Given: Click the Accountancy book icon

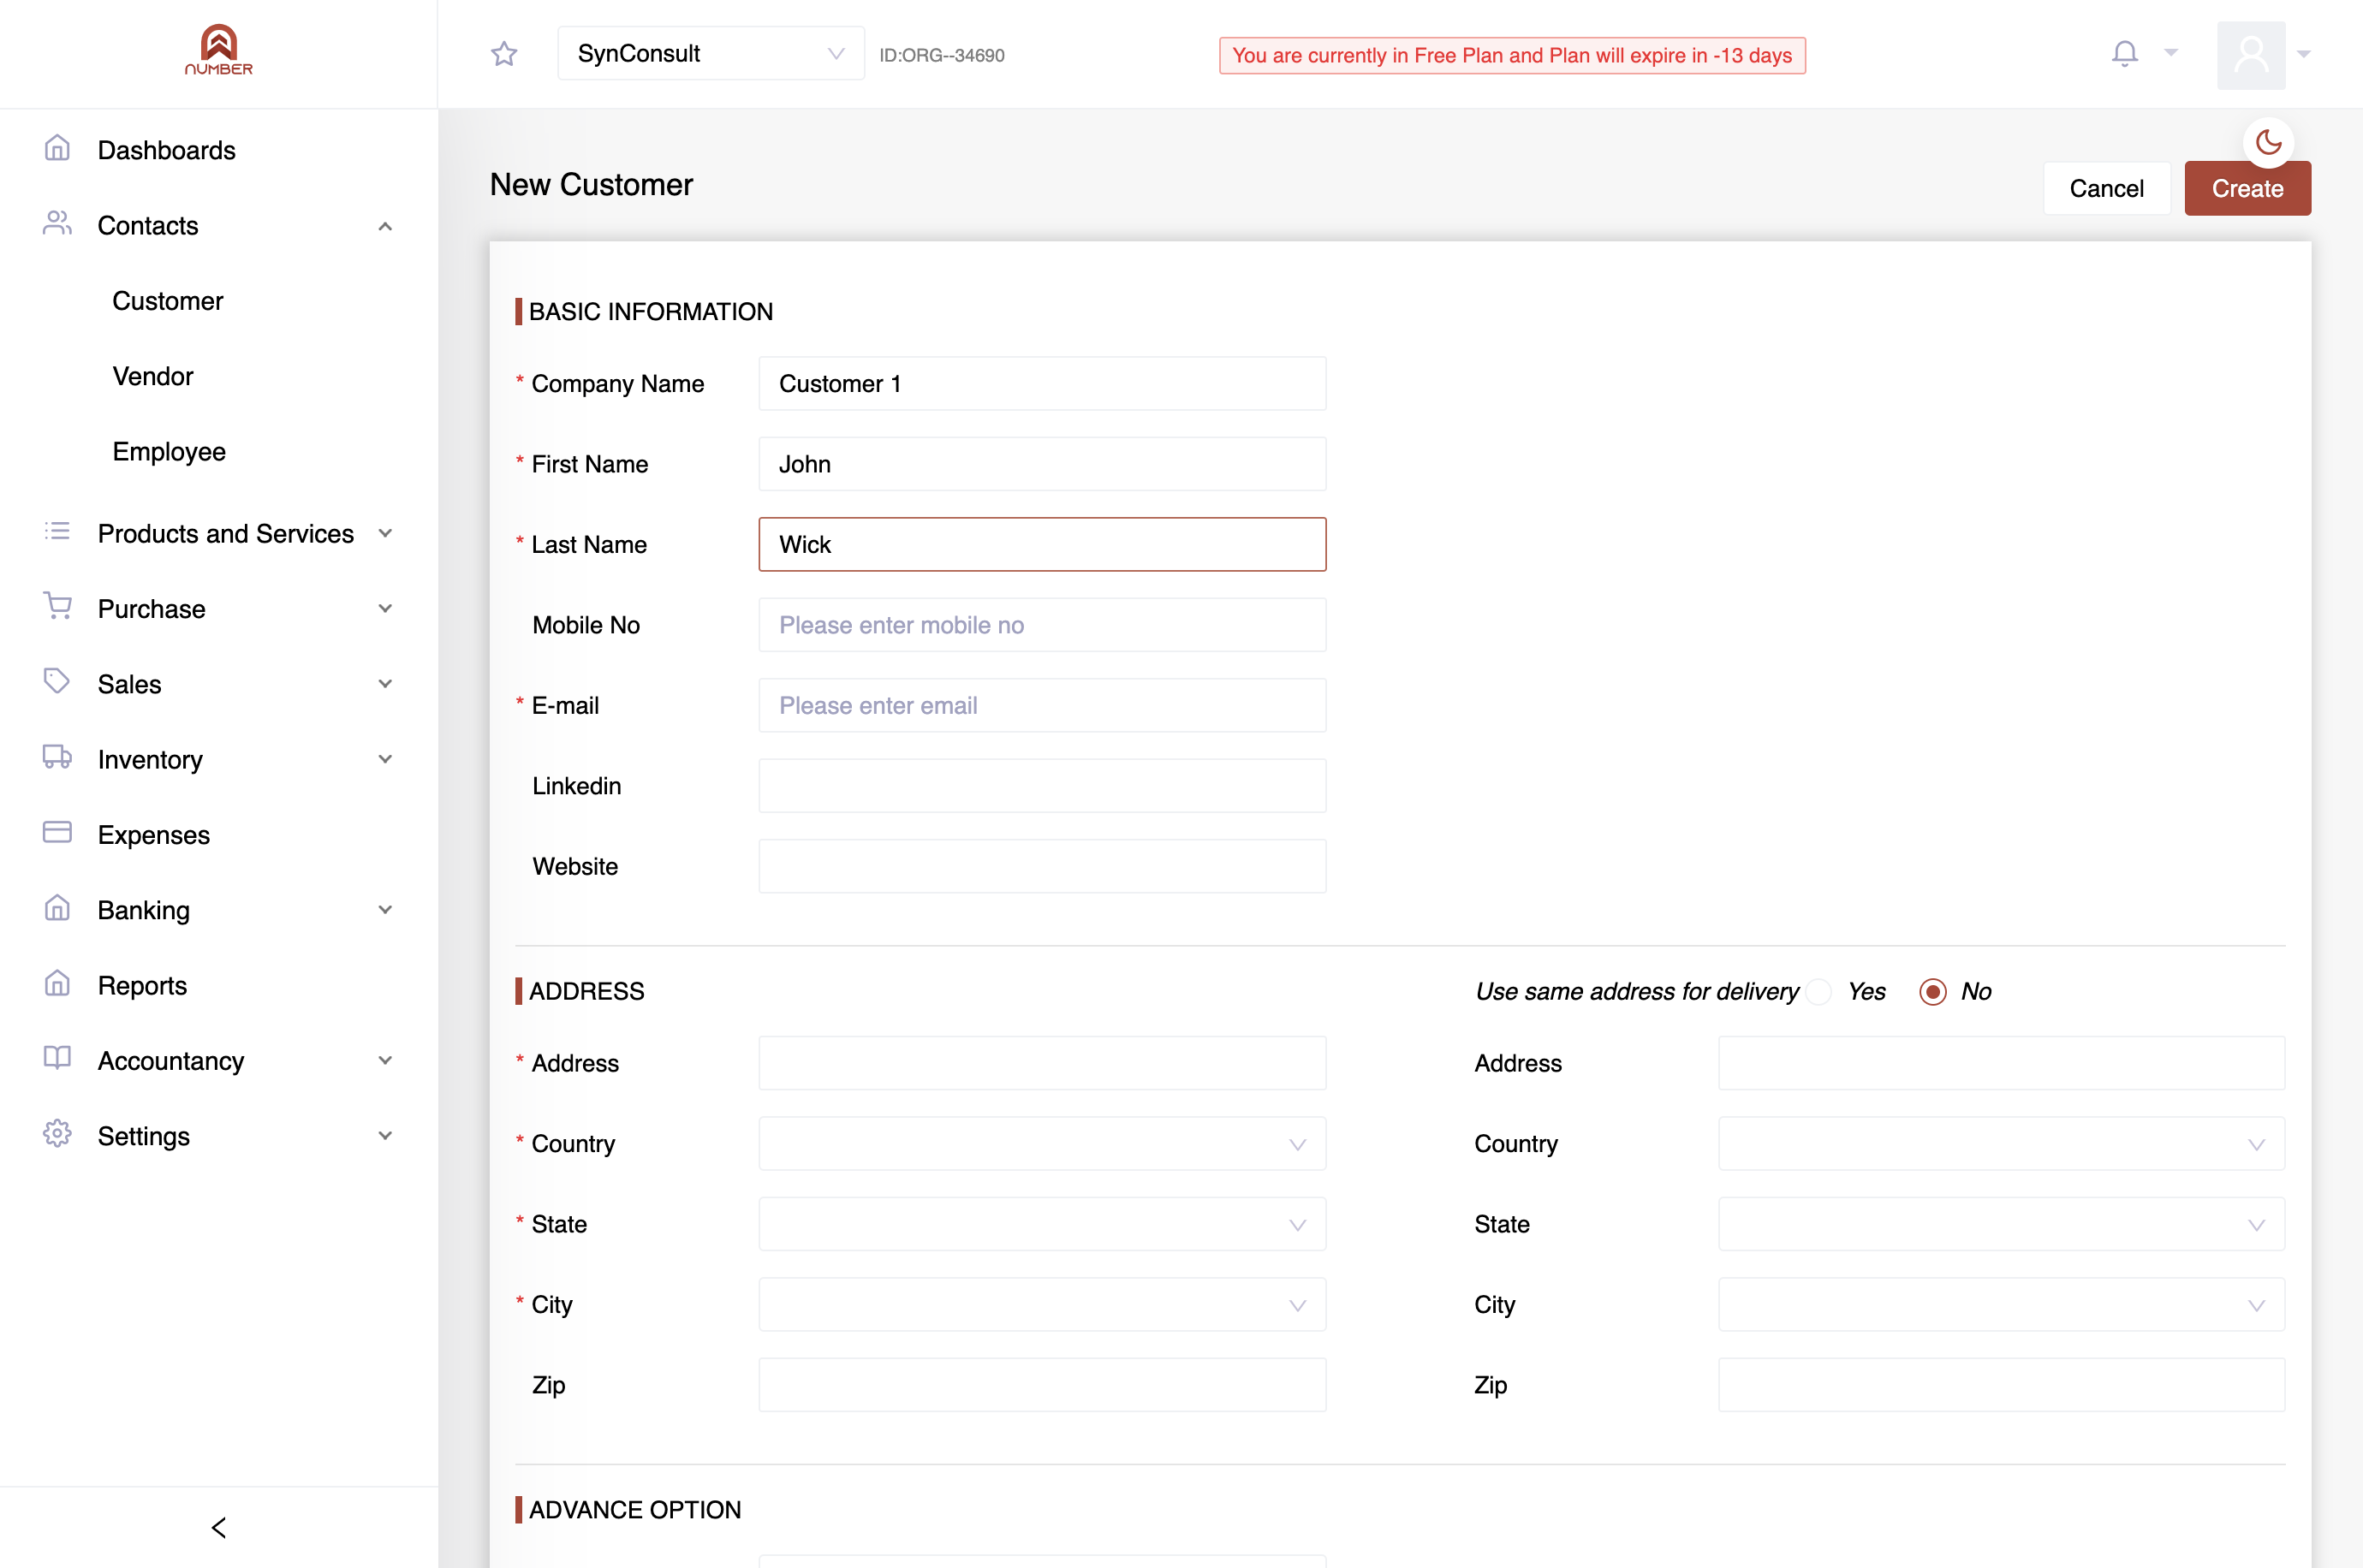Looking at the screenshot, I should tap(57, 1059).
